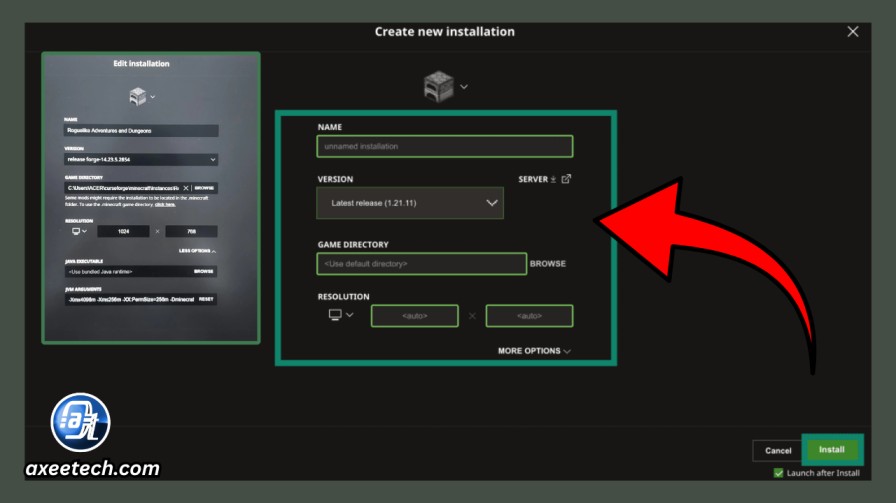Follow the 'click here' link in Edit installation
The height and width of the screenshot is (503, 896).
point(165,204)
